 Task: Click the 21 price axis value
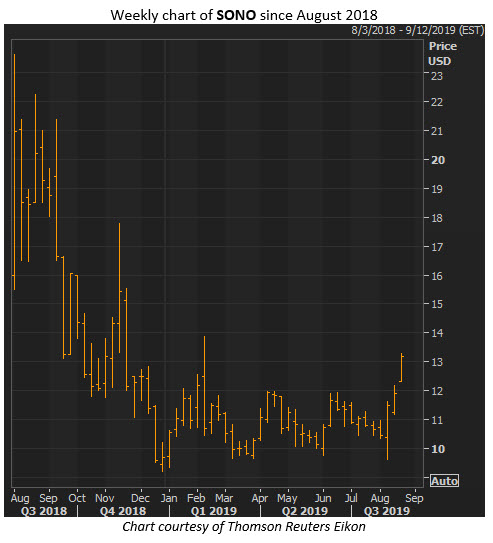437,131
